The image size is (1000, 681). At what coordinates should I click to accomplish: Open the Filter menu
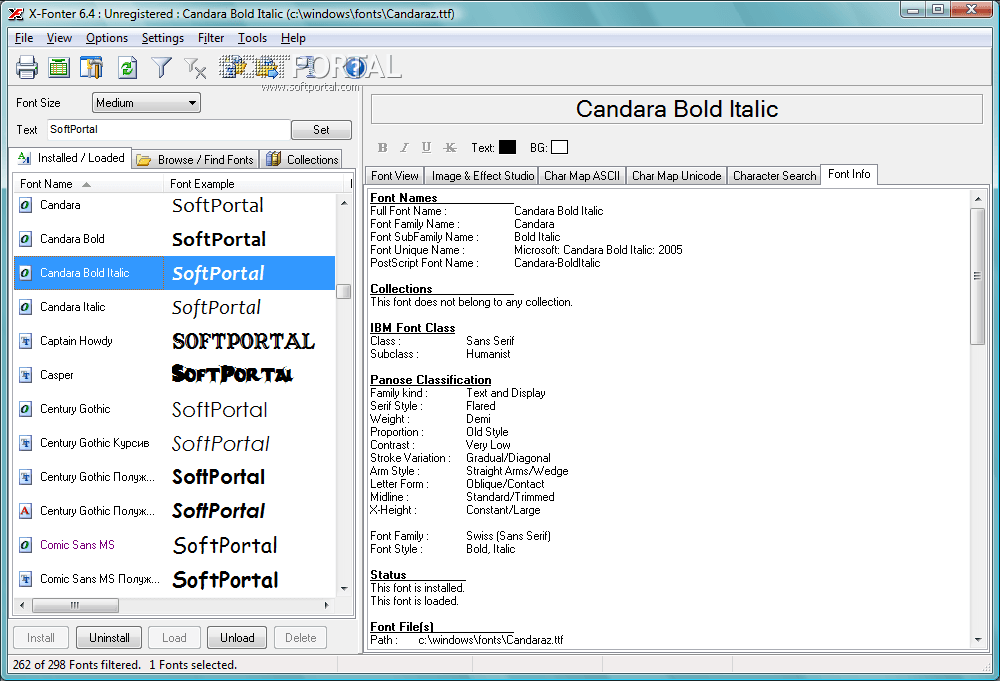pyautogui.click(x=211, y=38)
